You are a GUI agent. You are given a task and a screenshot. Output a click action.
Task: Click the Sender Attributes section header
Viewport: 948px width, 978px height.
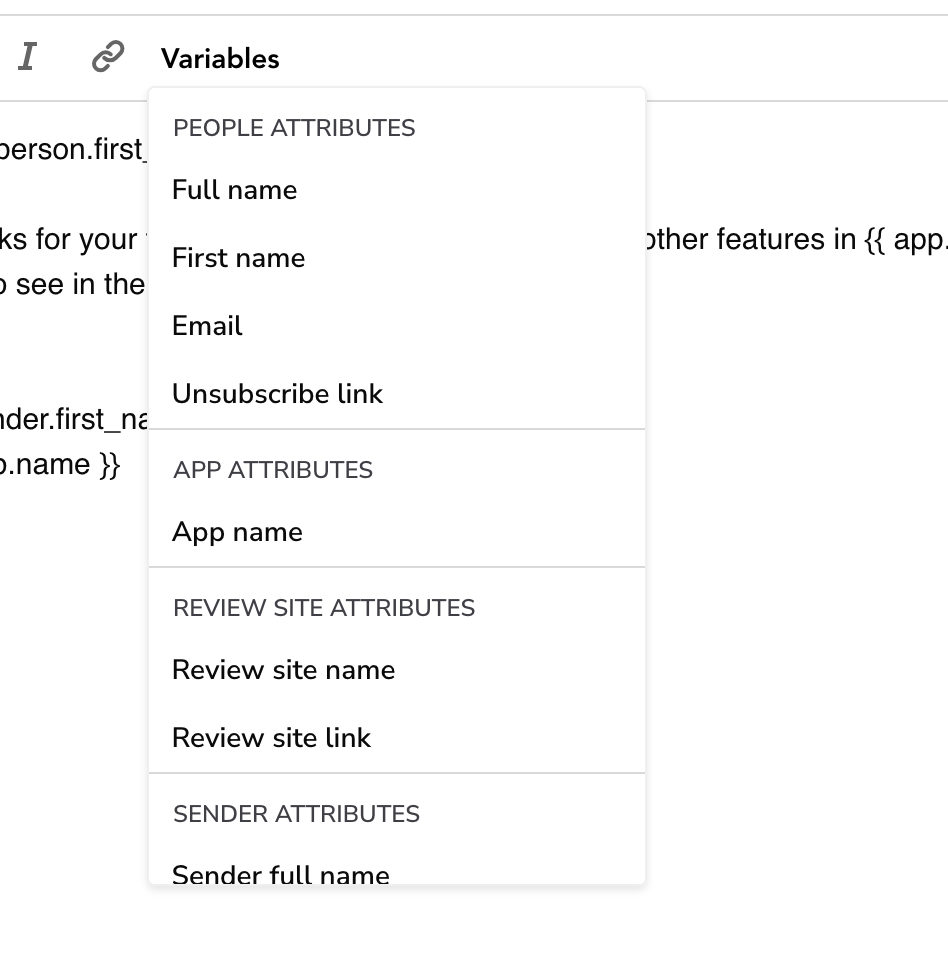(295, 814)
